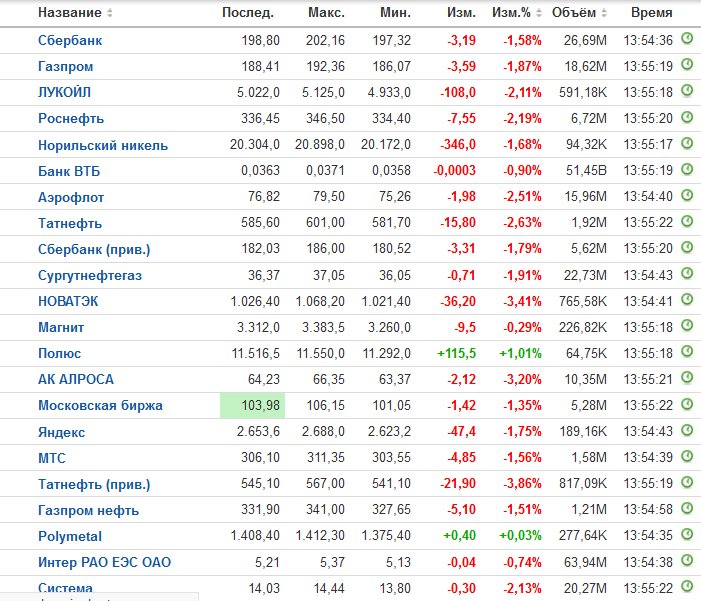
Task: Click the clock icon in Сургутнефтегаз row
Action: coord(687,273)
